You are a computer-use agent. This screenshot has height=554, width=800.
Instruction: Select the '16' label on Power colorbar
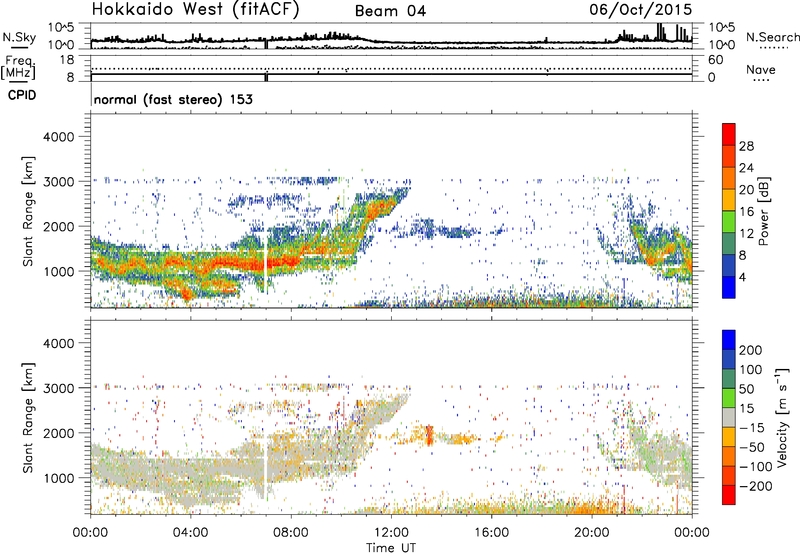(746, 212)
